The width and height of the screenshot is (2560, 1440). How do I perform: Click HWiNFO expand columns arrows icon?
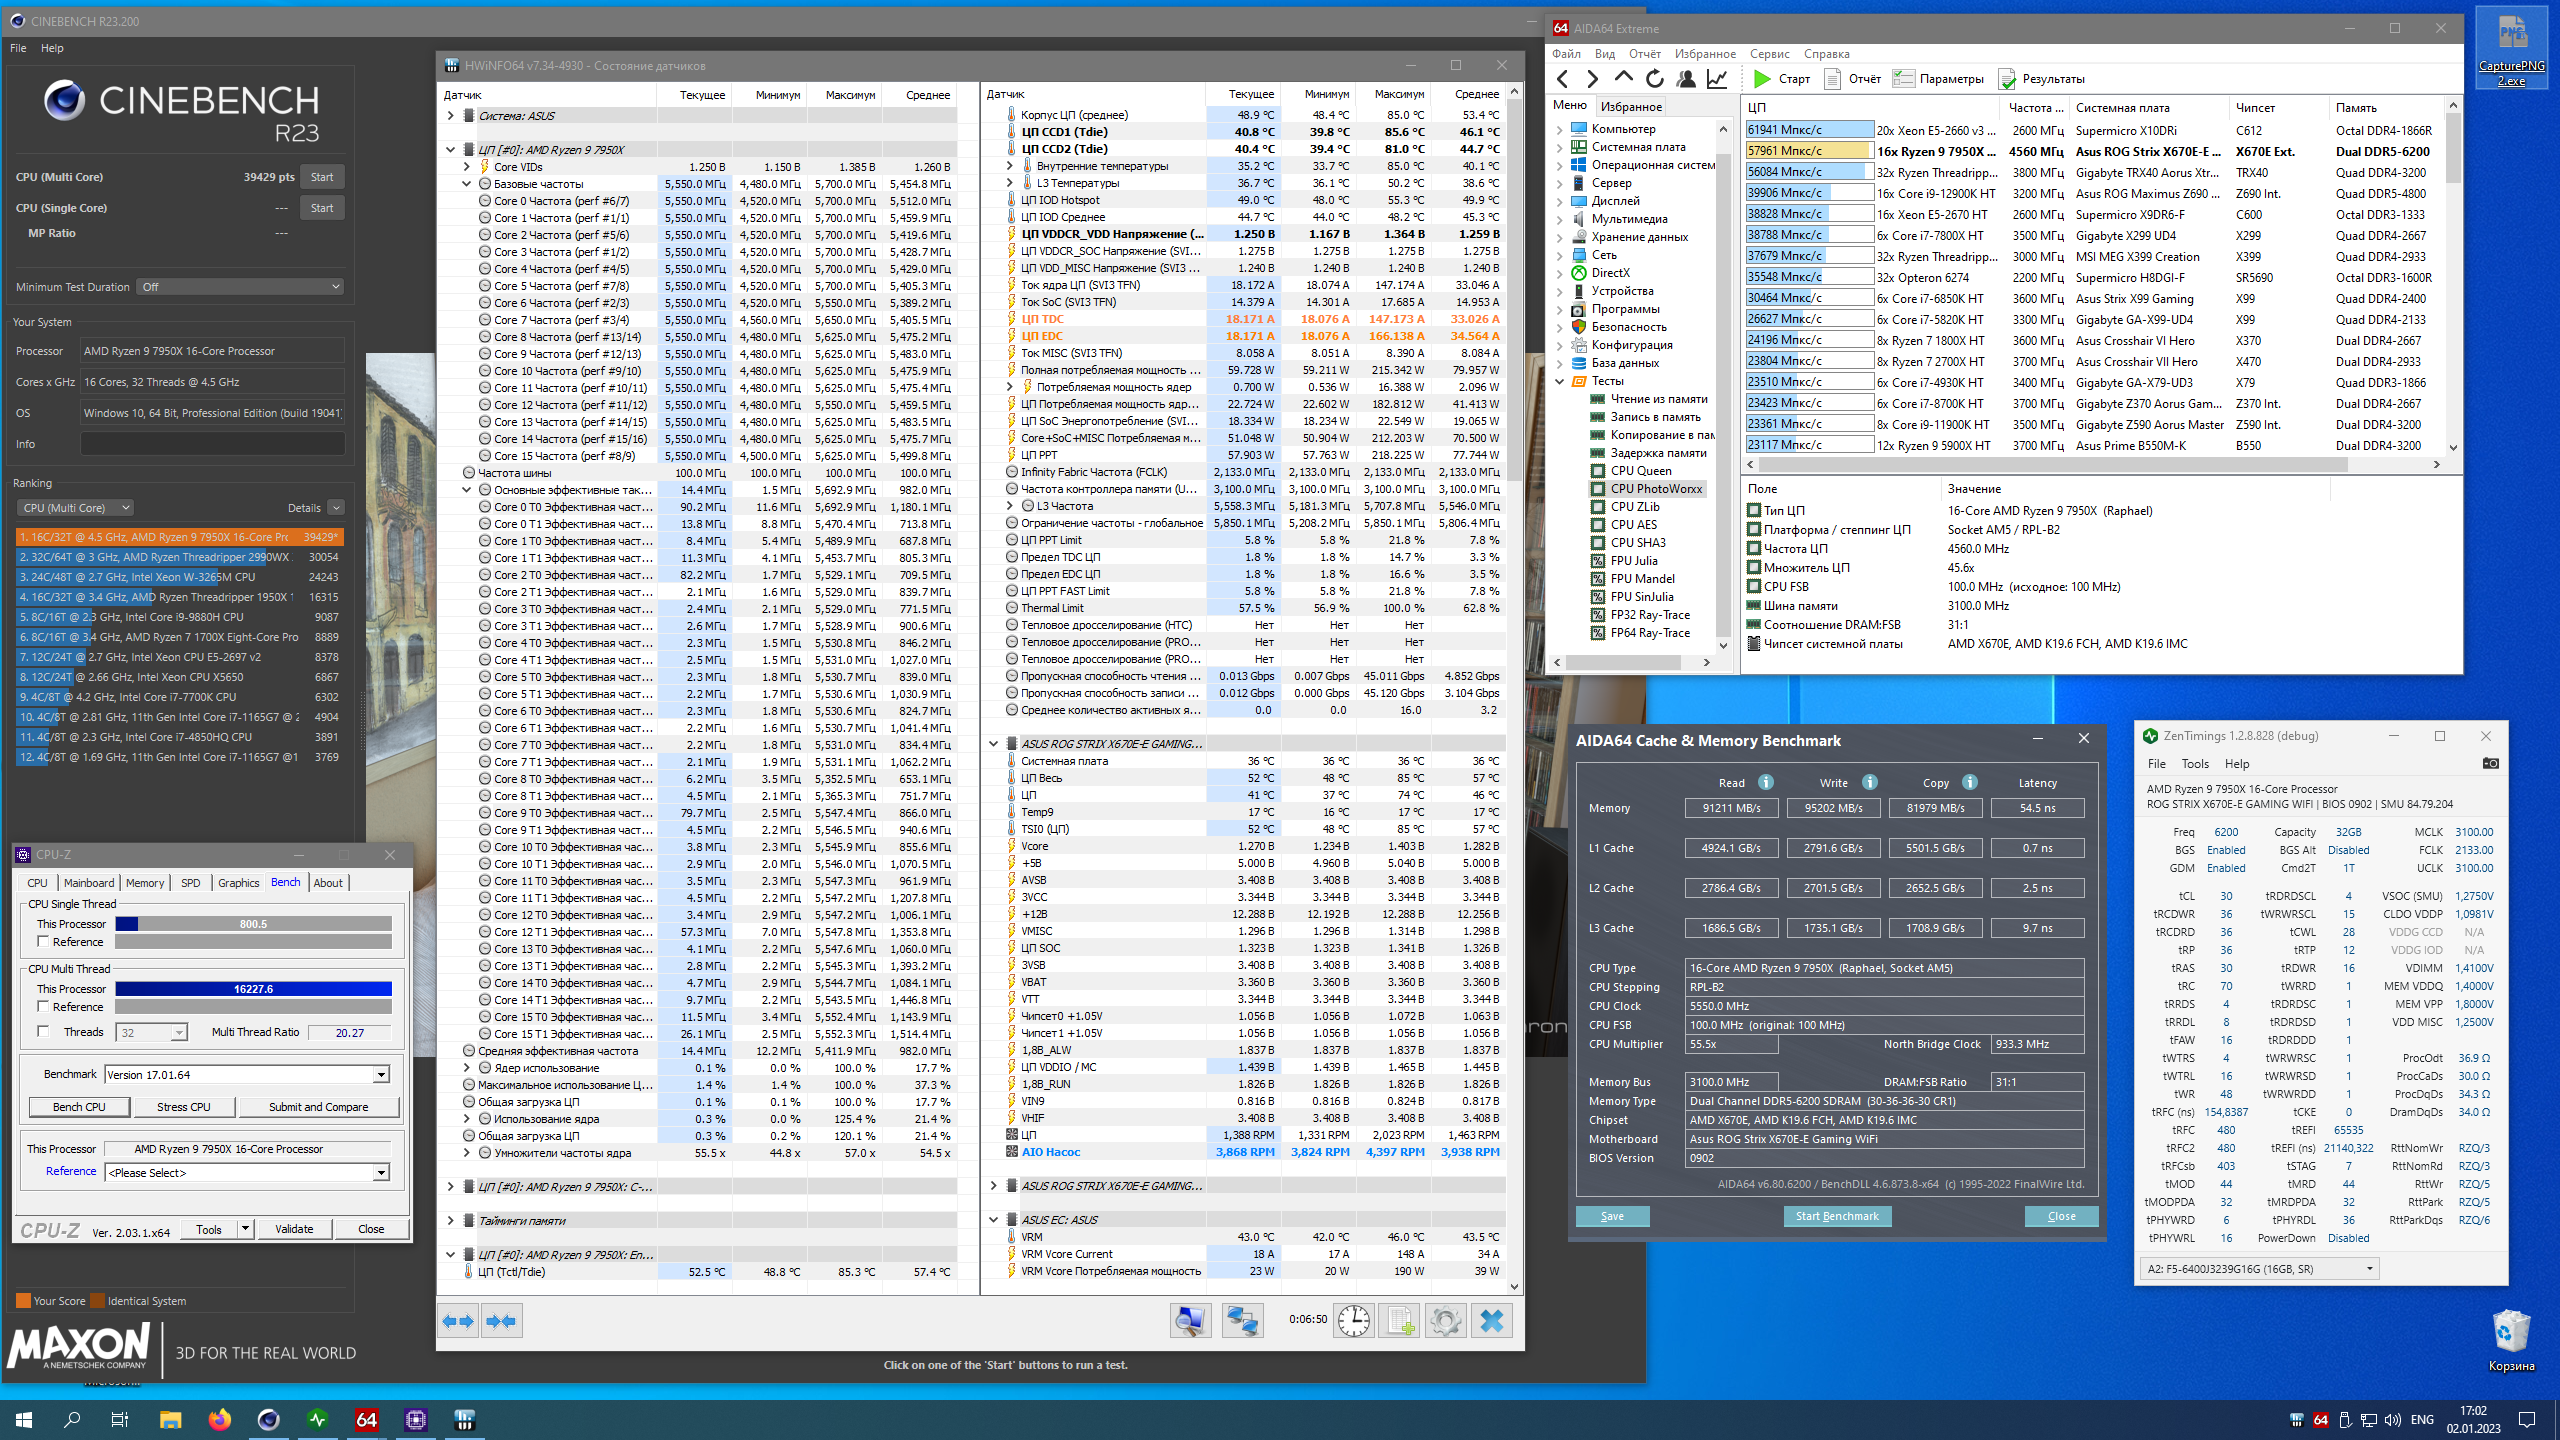pyautogui.click(x=458, y=1321)
